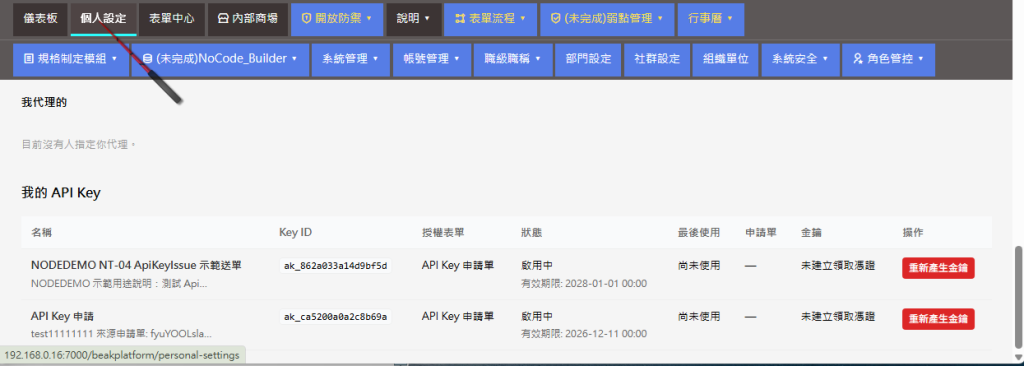Click the user icon on 角色管控

857,59
